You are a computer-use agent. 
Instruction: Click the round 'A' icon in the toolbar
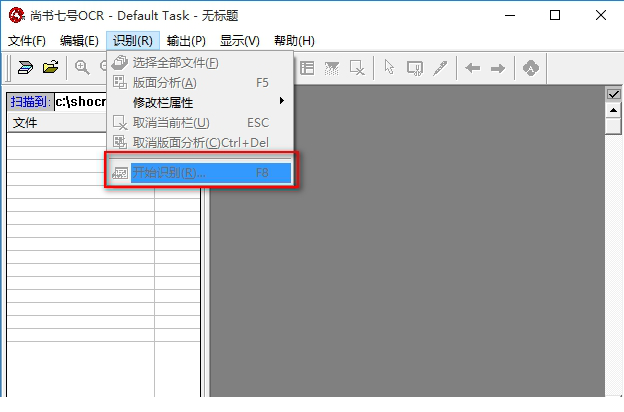[530, 68]
